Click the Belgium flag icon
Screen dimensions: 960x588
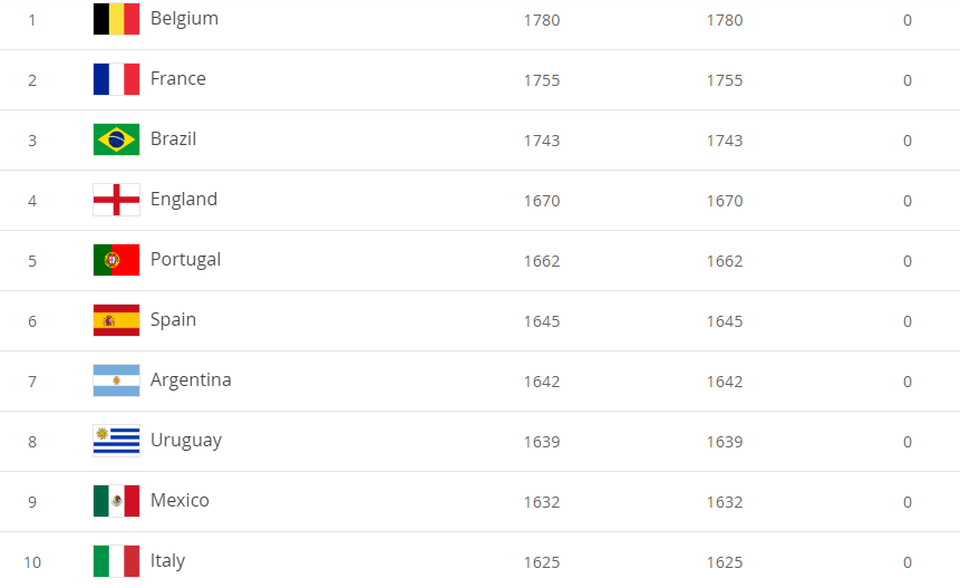tap(116, 19)
